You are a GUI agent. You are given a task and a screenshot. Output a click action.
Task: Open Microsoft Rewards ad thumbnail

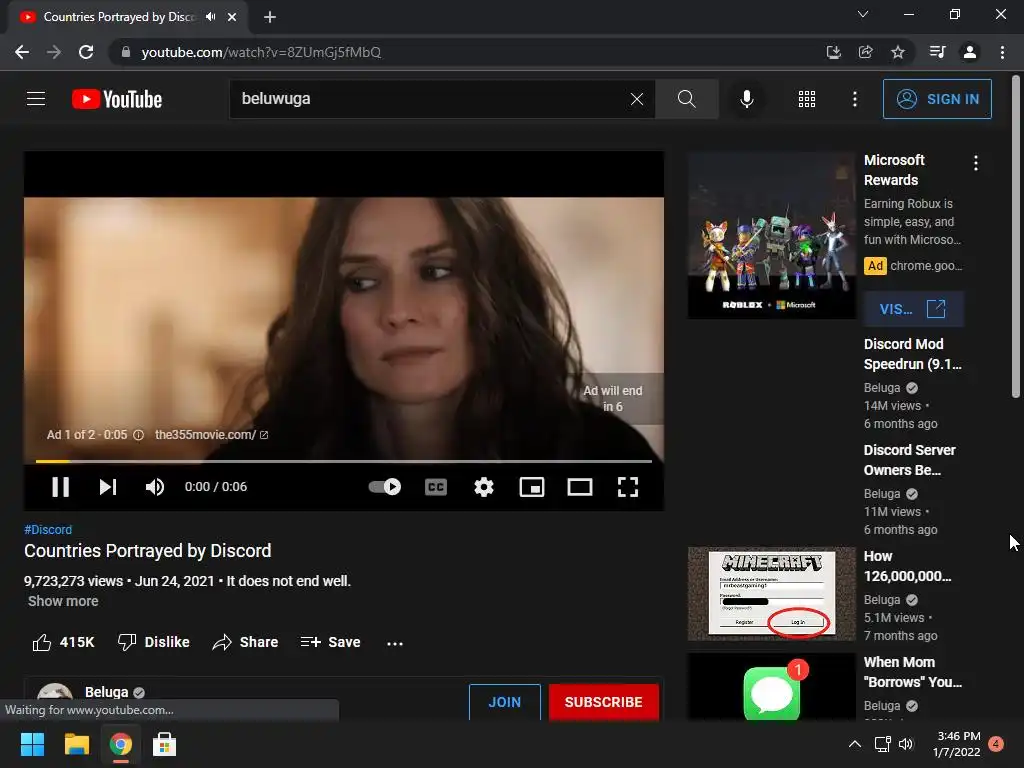[x=771, y=236]
